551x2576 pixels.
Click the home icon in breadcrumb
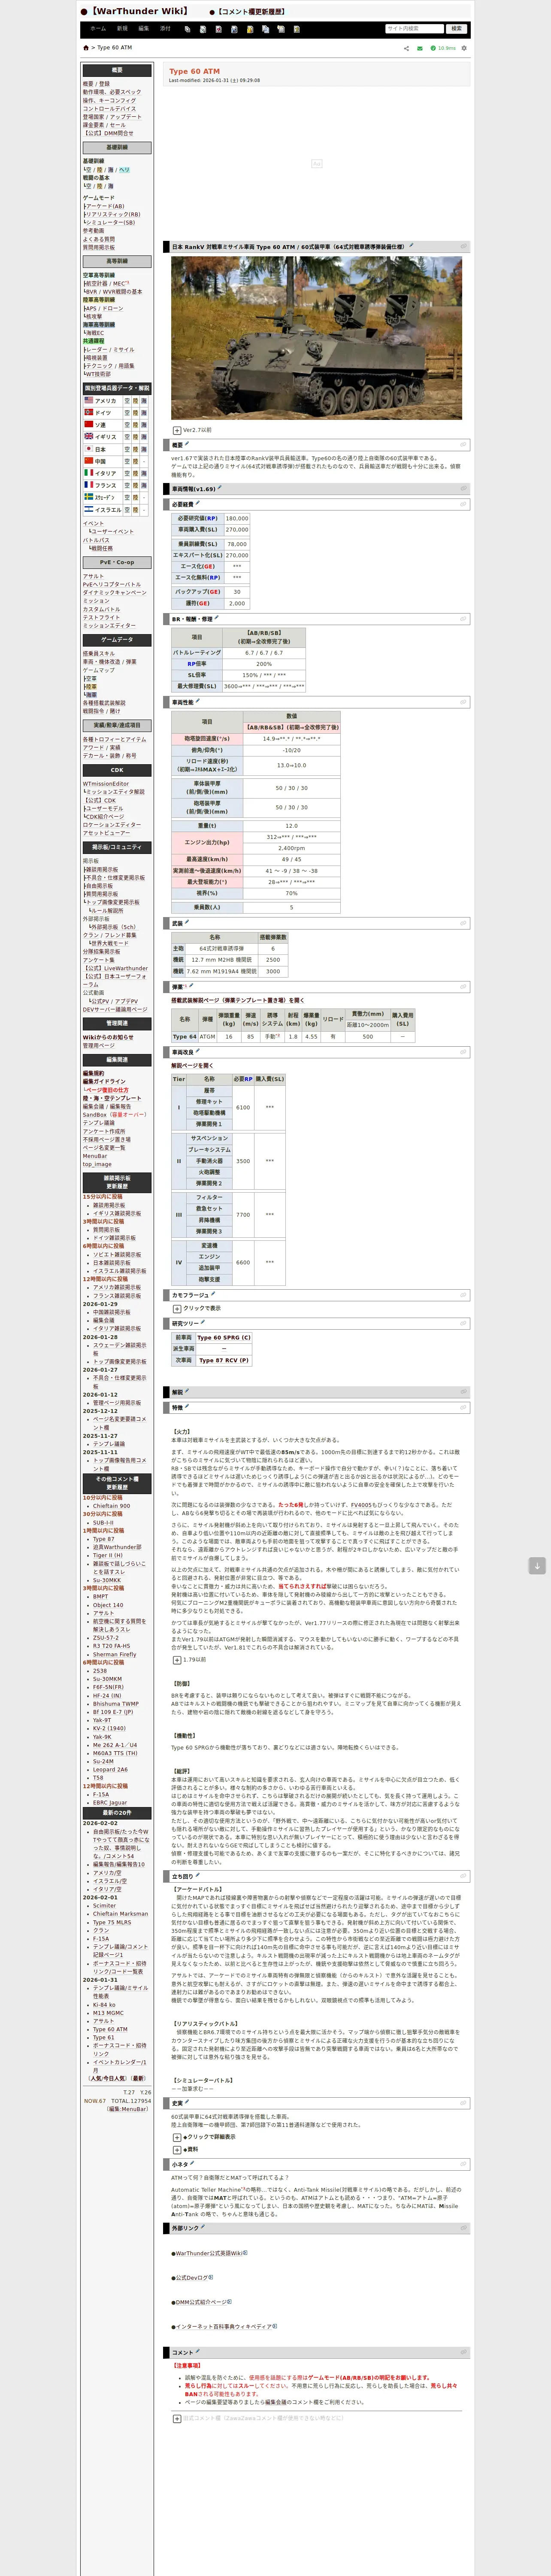coord(86,48)
